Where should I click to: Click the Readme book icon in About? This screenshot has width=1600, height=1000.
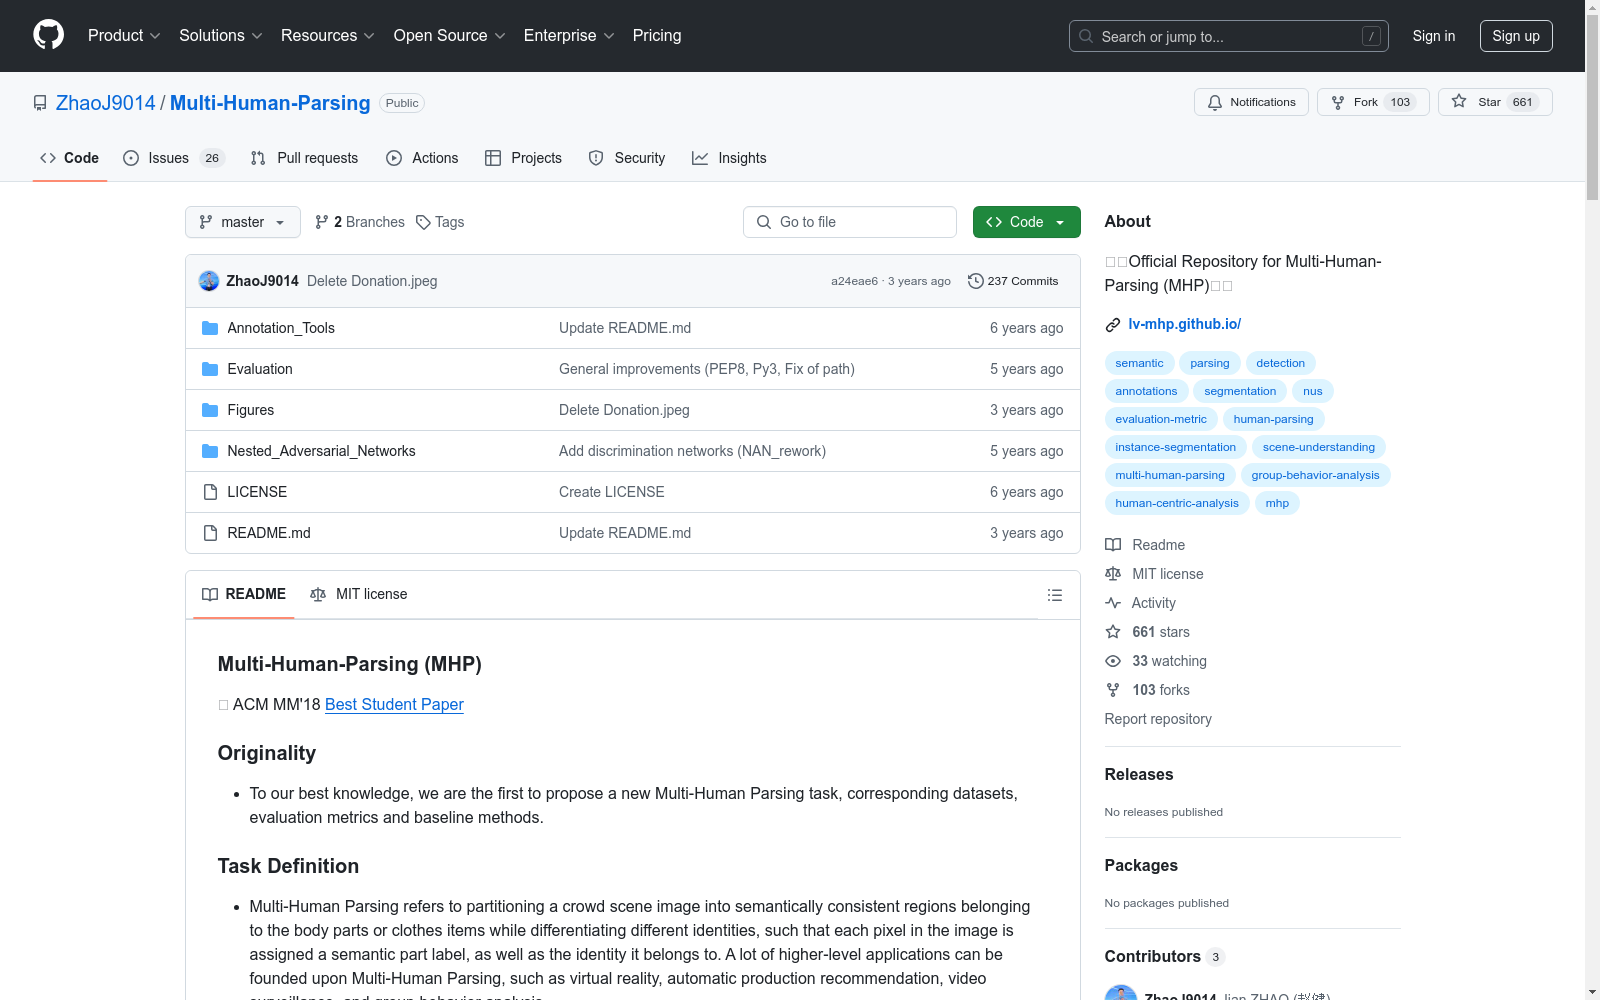pyautogui.click(x=1113, y=545)
